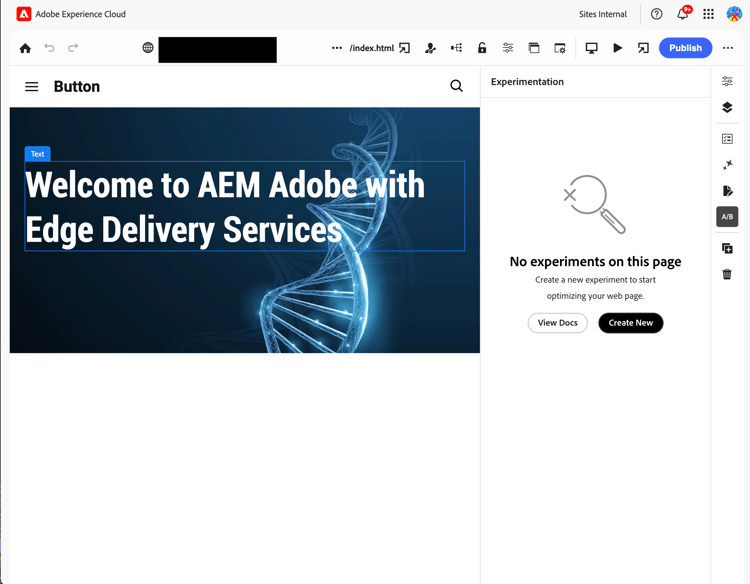Open the notifications bell
The height and width of the screenshot is (584, 750).
[x=683, y=14]
